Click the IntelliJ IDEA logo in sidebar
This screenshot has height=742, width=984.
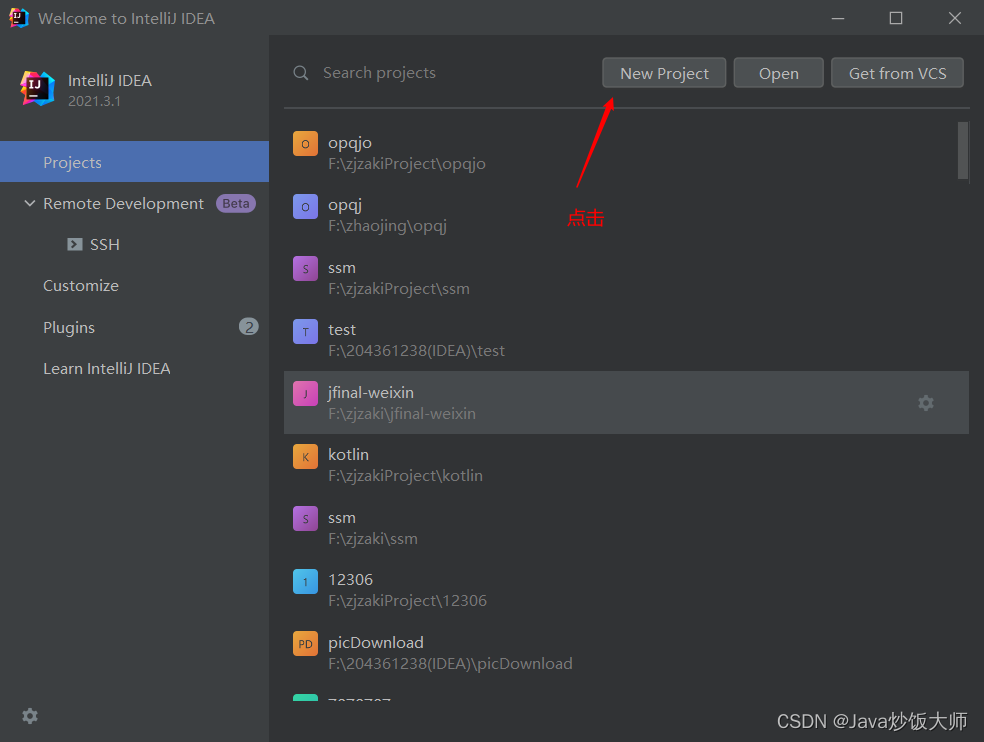point(37,89)
